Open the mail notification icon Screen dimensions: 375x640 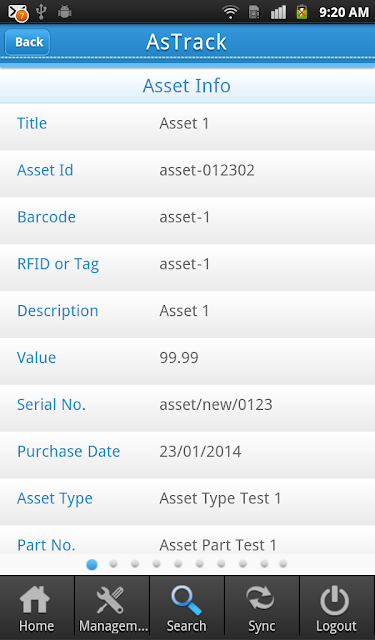pos(18,12)
